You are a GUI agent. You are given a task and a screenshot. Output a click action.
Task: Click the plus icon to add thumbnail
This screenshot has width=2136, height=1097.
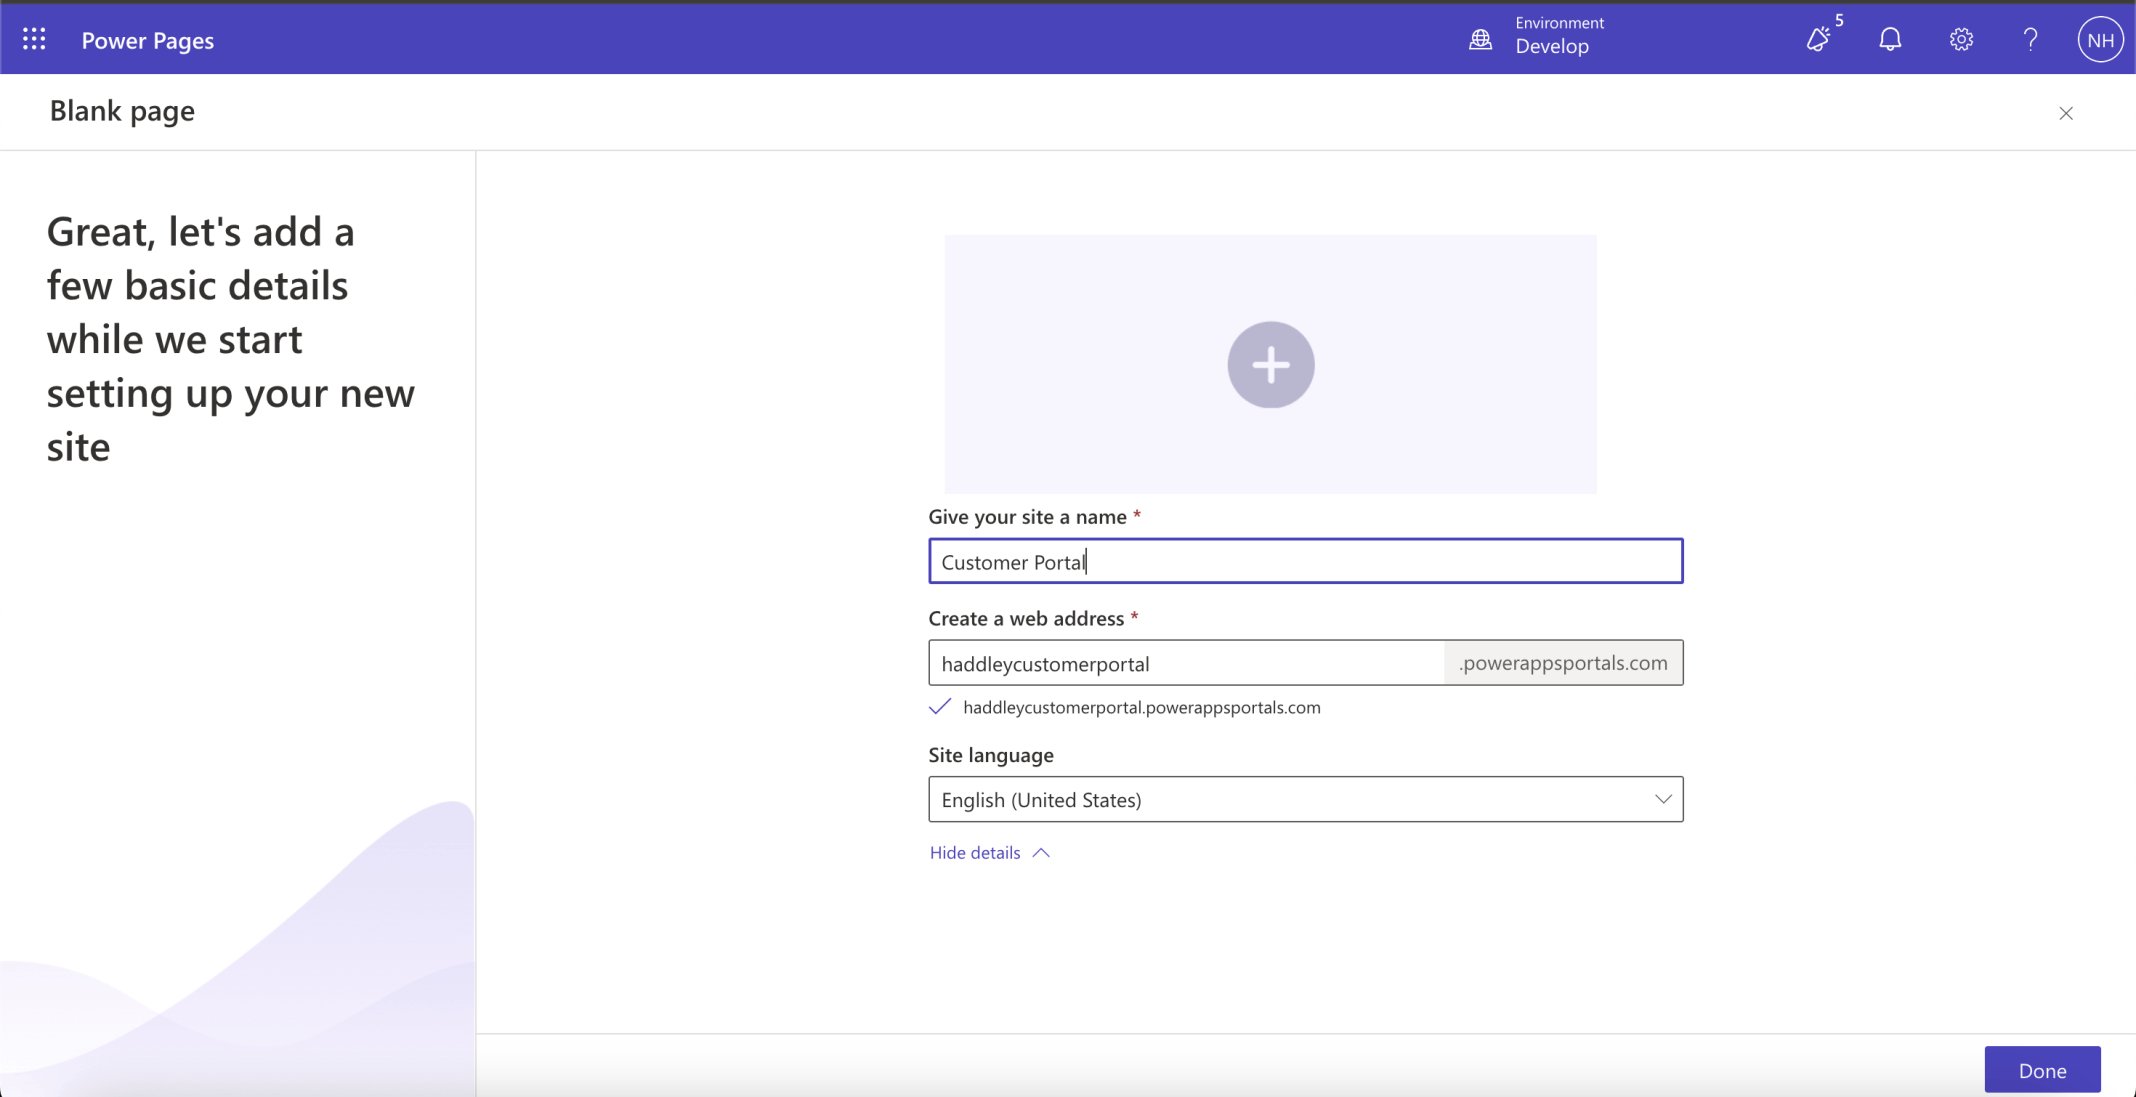pyautogui.click(x=1270, y=364)
